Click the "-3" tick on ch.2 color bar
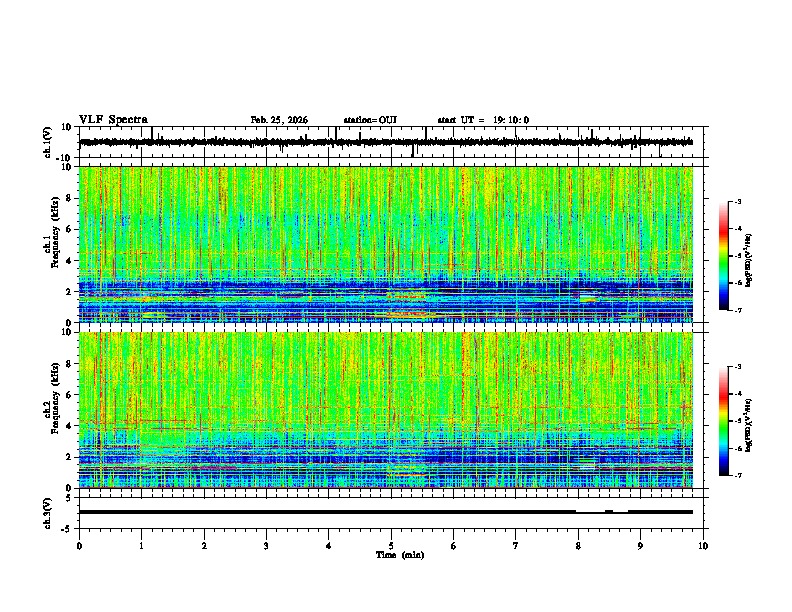 pyautogui.click(x=738, y=367)
